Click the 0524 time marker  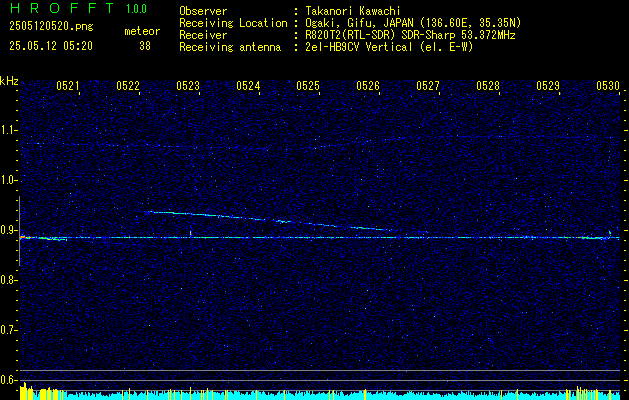pos(248,85)
